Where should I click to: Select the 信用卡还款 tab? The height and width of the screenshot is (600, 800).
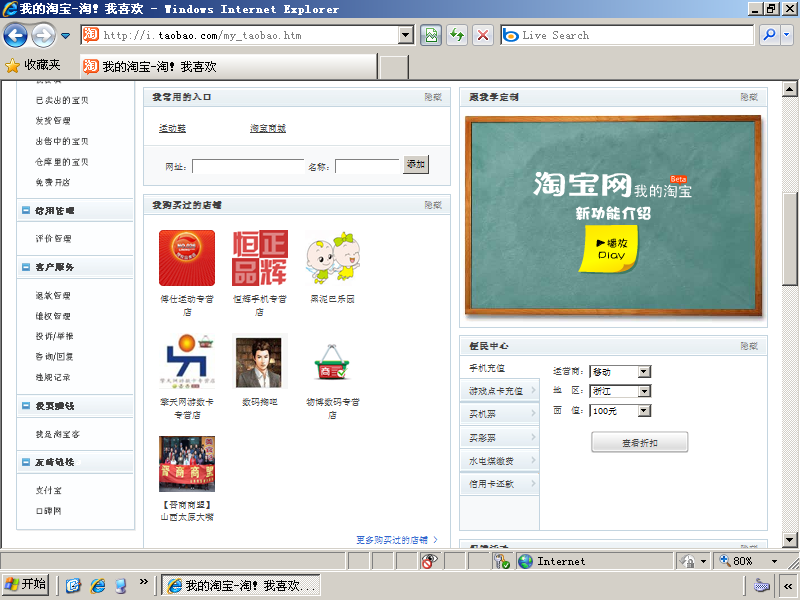tap(499, 484)
